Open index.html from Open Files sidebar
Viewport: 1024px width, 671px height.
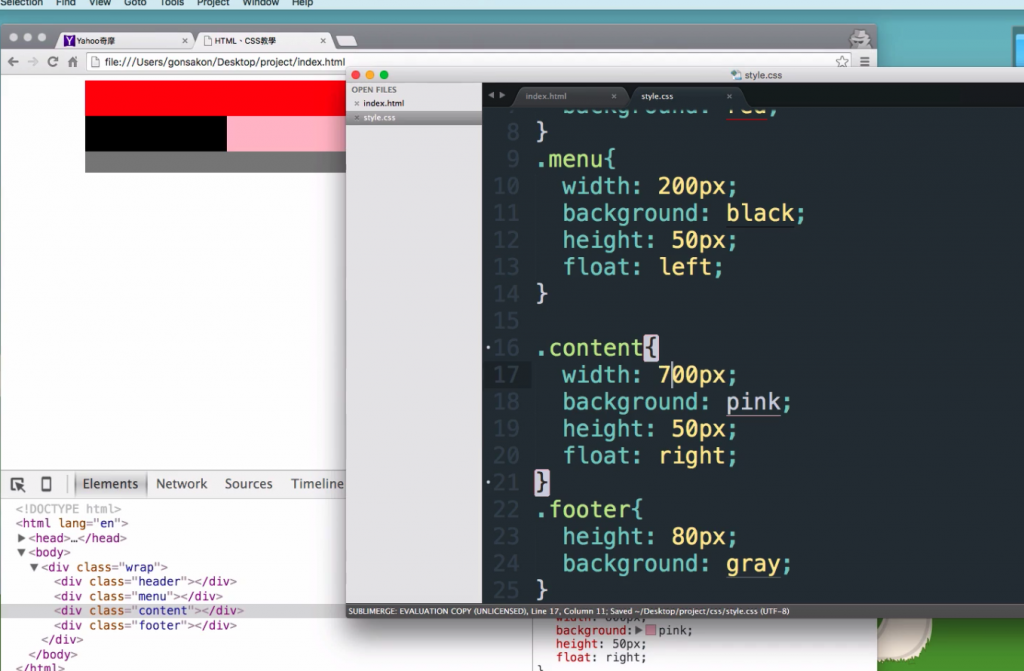tap(384, 103)
